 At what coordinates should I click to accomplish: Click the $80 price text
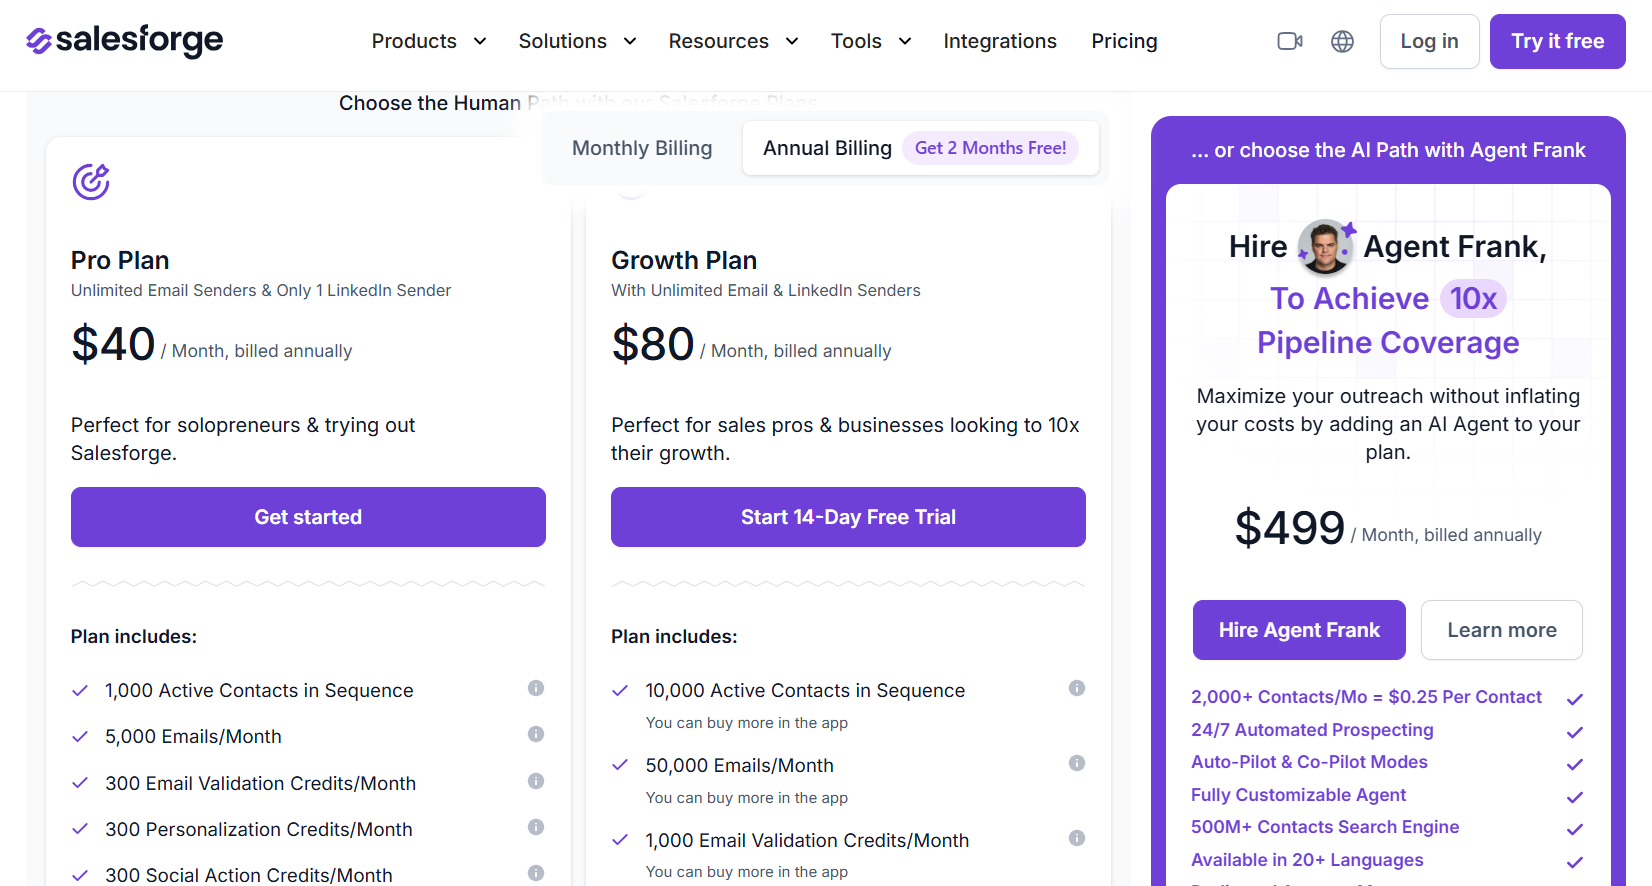coord(653,344)
